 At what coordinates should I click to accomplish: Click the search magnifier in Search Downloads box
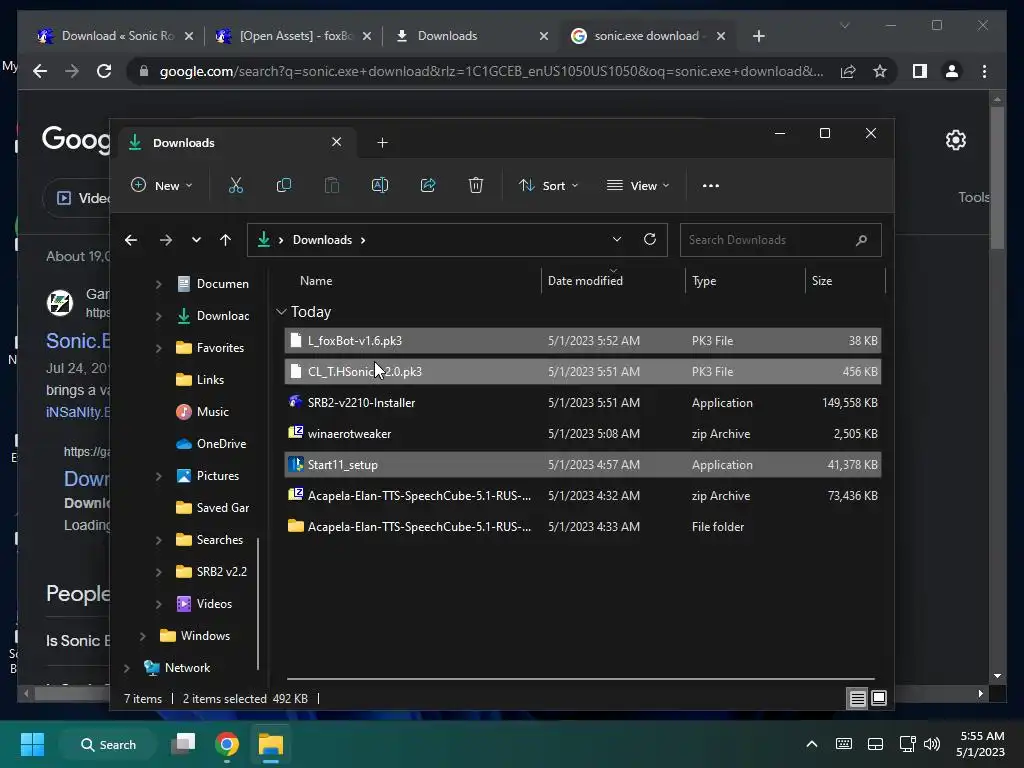point(861,240)
